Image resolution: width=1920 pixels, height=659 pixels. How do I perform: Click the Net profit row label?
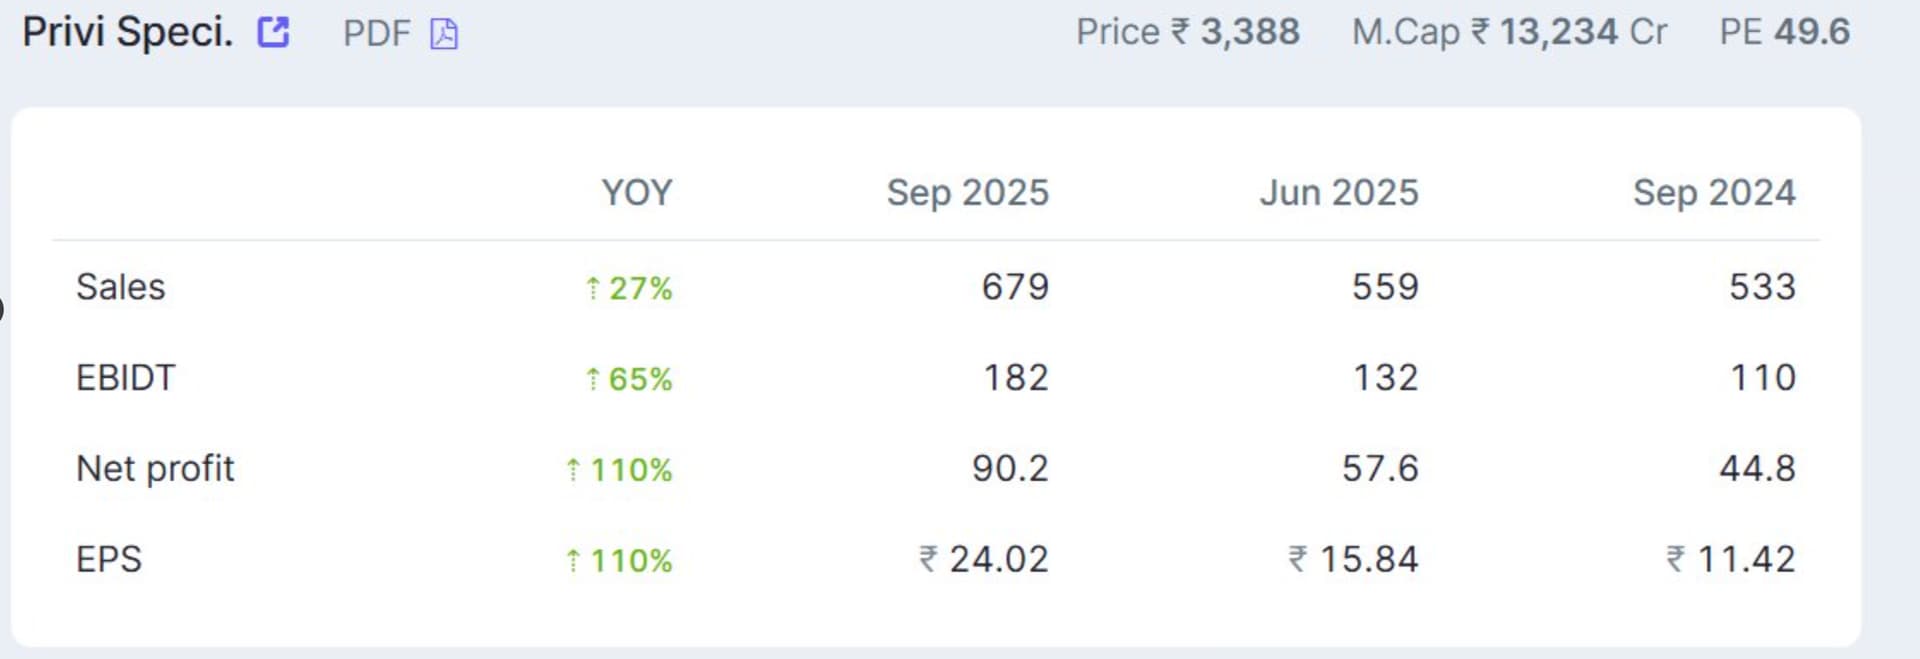[x=155, y=468]
